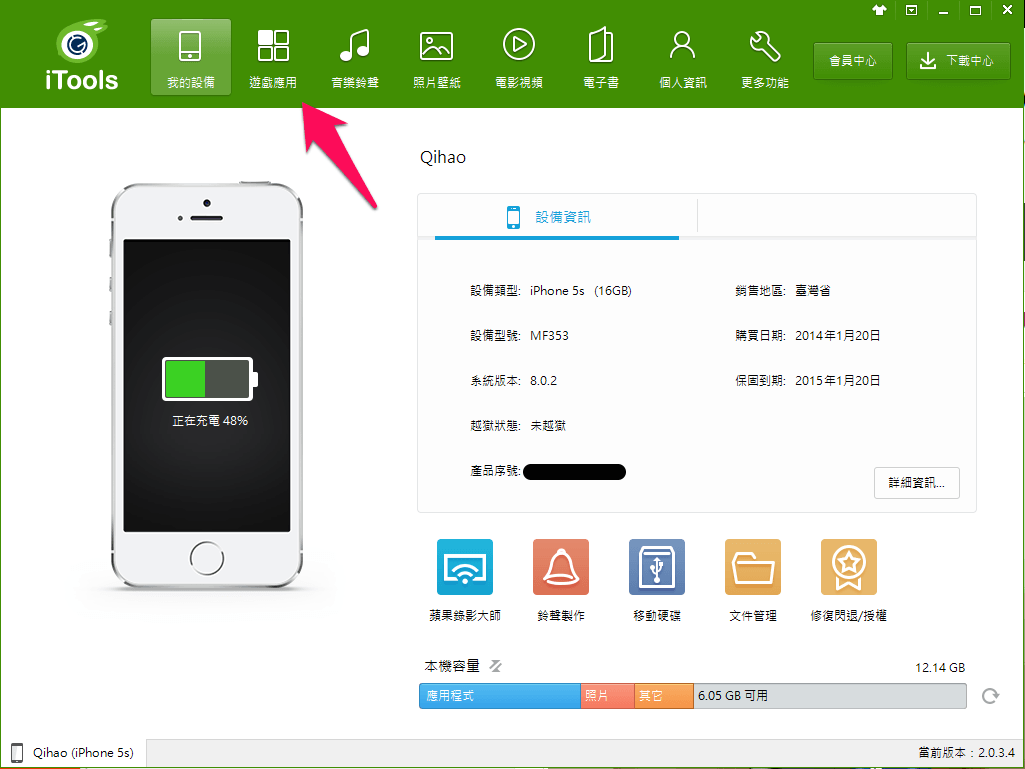Click model number MF353
This screenshot has height=769, width=1025.
pos(549,336)
